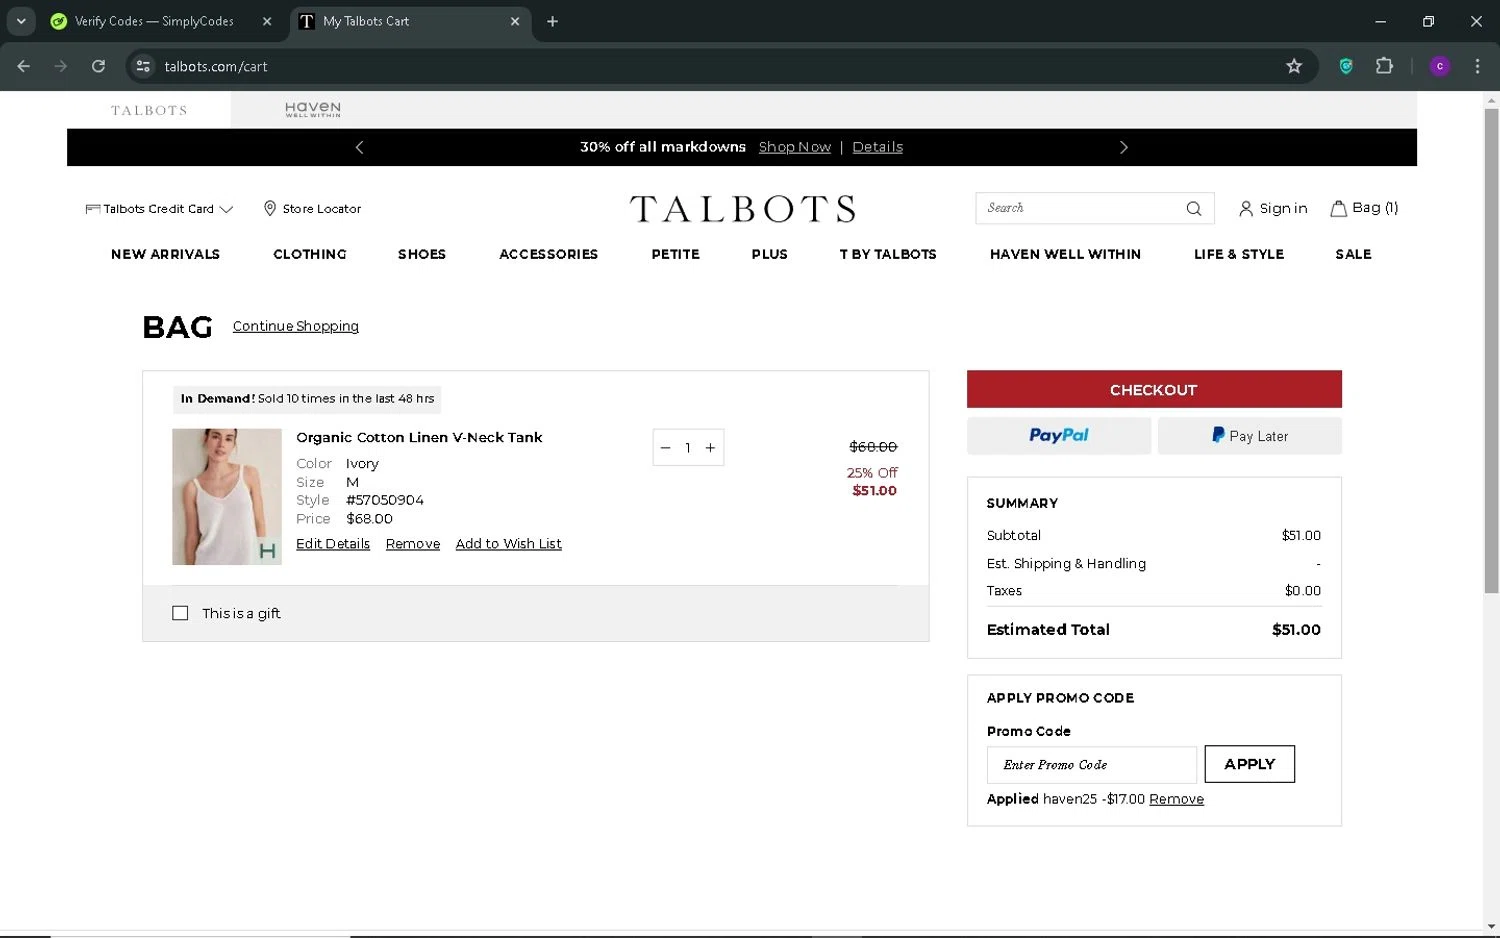This screenshot has width=1500, height=938.
Task: Click the search magnifier icon
Action: pos(1194,208)
